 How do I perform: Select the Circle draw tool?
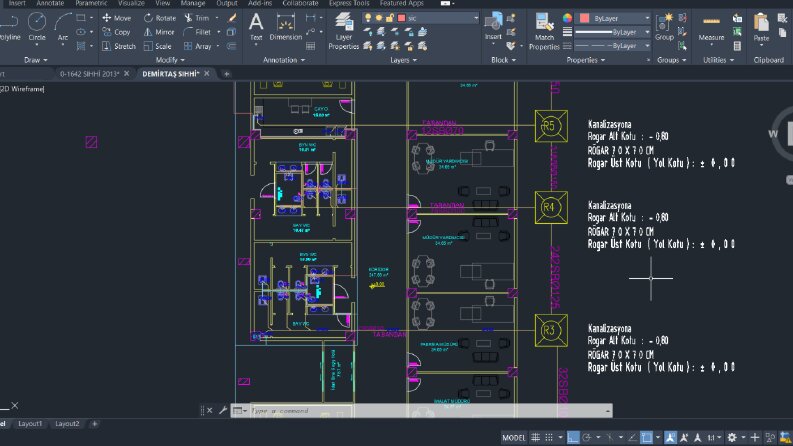coord(37,27)
